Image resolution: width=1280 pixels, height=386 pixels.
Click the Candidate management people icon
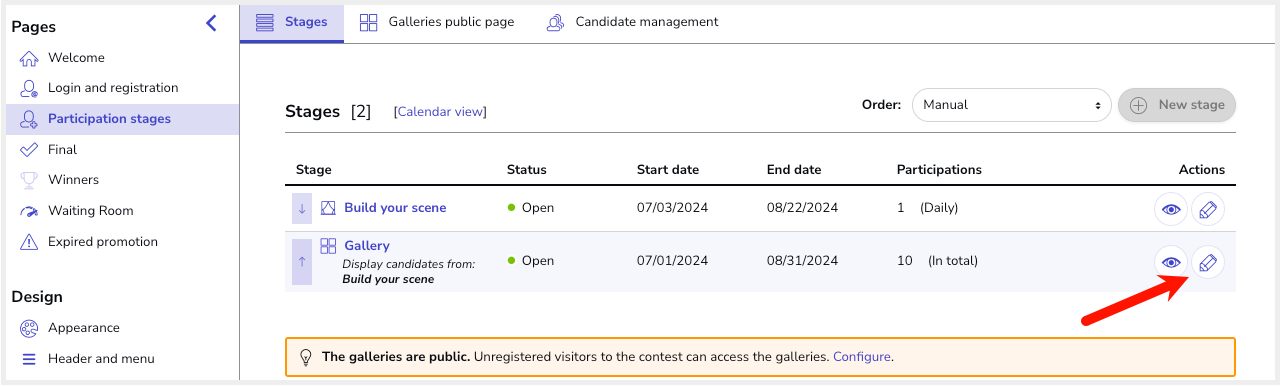click(555, 22)
